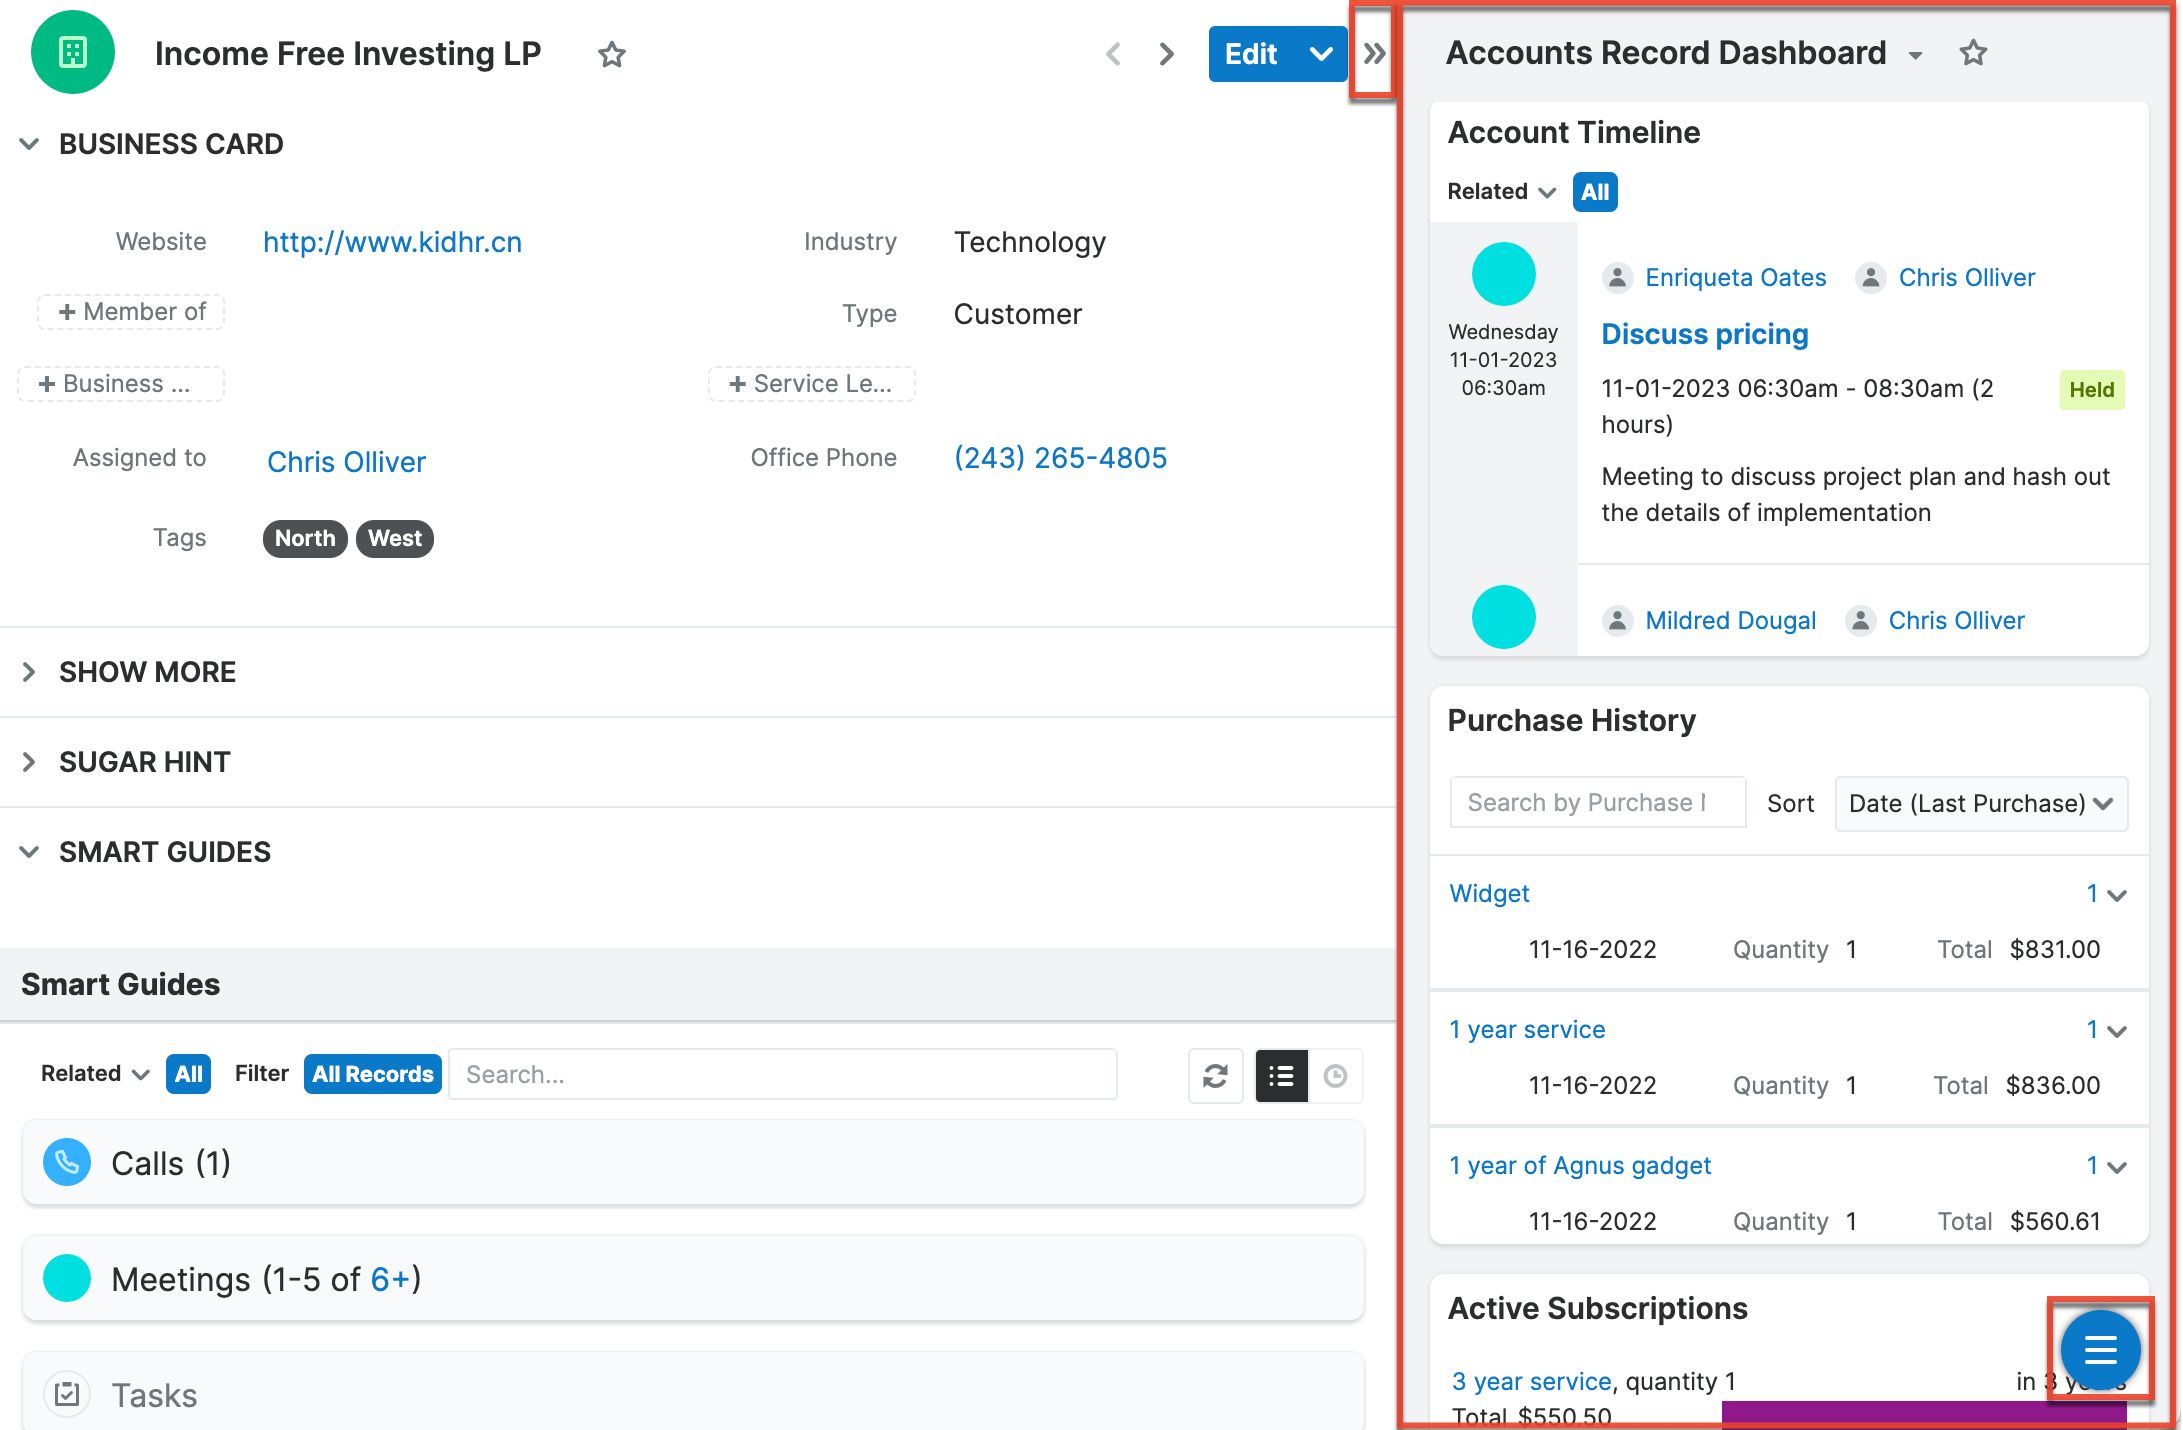Viewport: 2183px width, 1430px height.
Task: Click the Edit button
Action: pos(1250,55)
